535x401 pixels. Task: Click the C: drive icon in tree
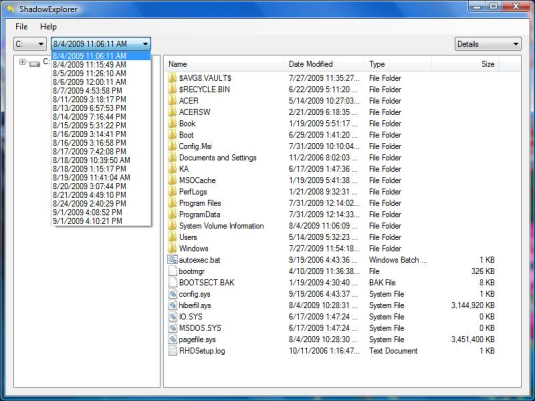click(x=34, y=63)
